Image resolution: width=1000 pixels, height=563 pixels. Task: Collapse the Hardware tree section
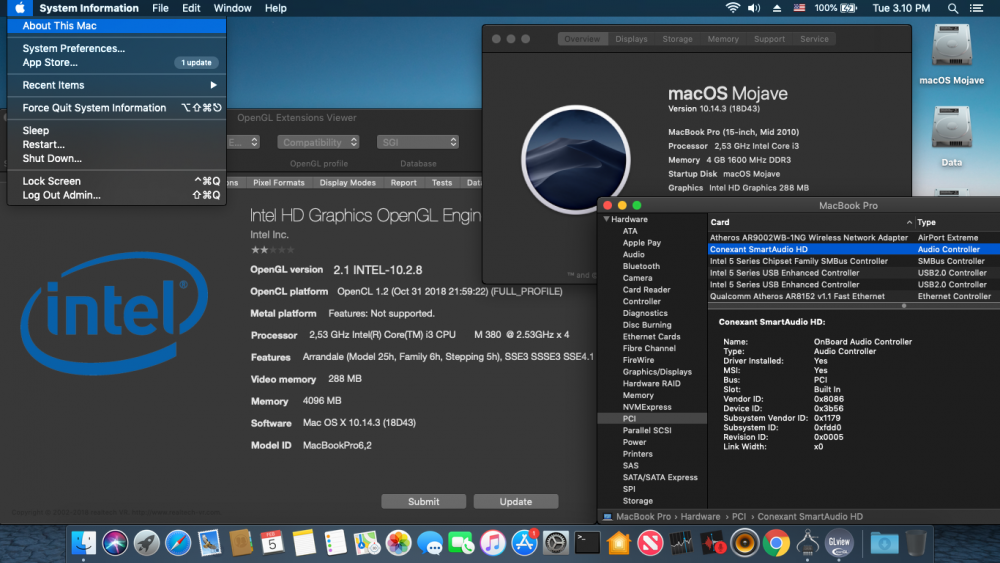pyautogui.click(x=607, y=219)
